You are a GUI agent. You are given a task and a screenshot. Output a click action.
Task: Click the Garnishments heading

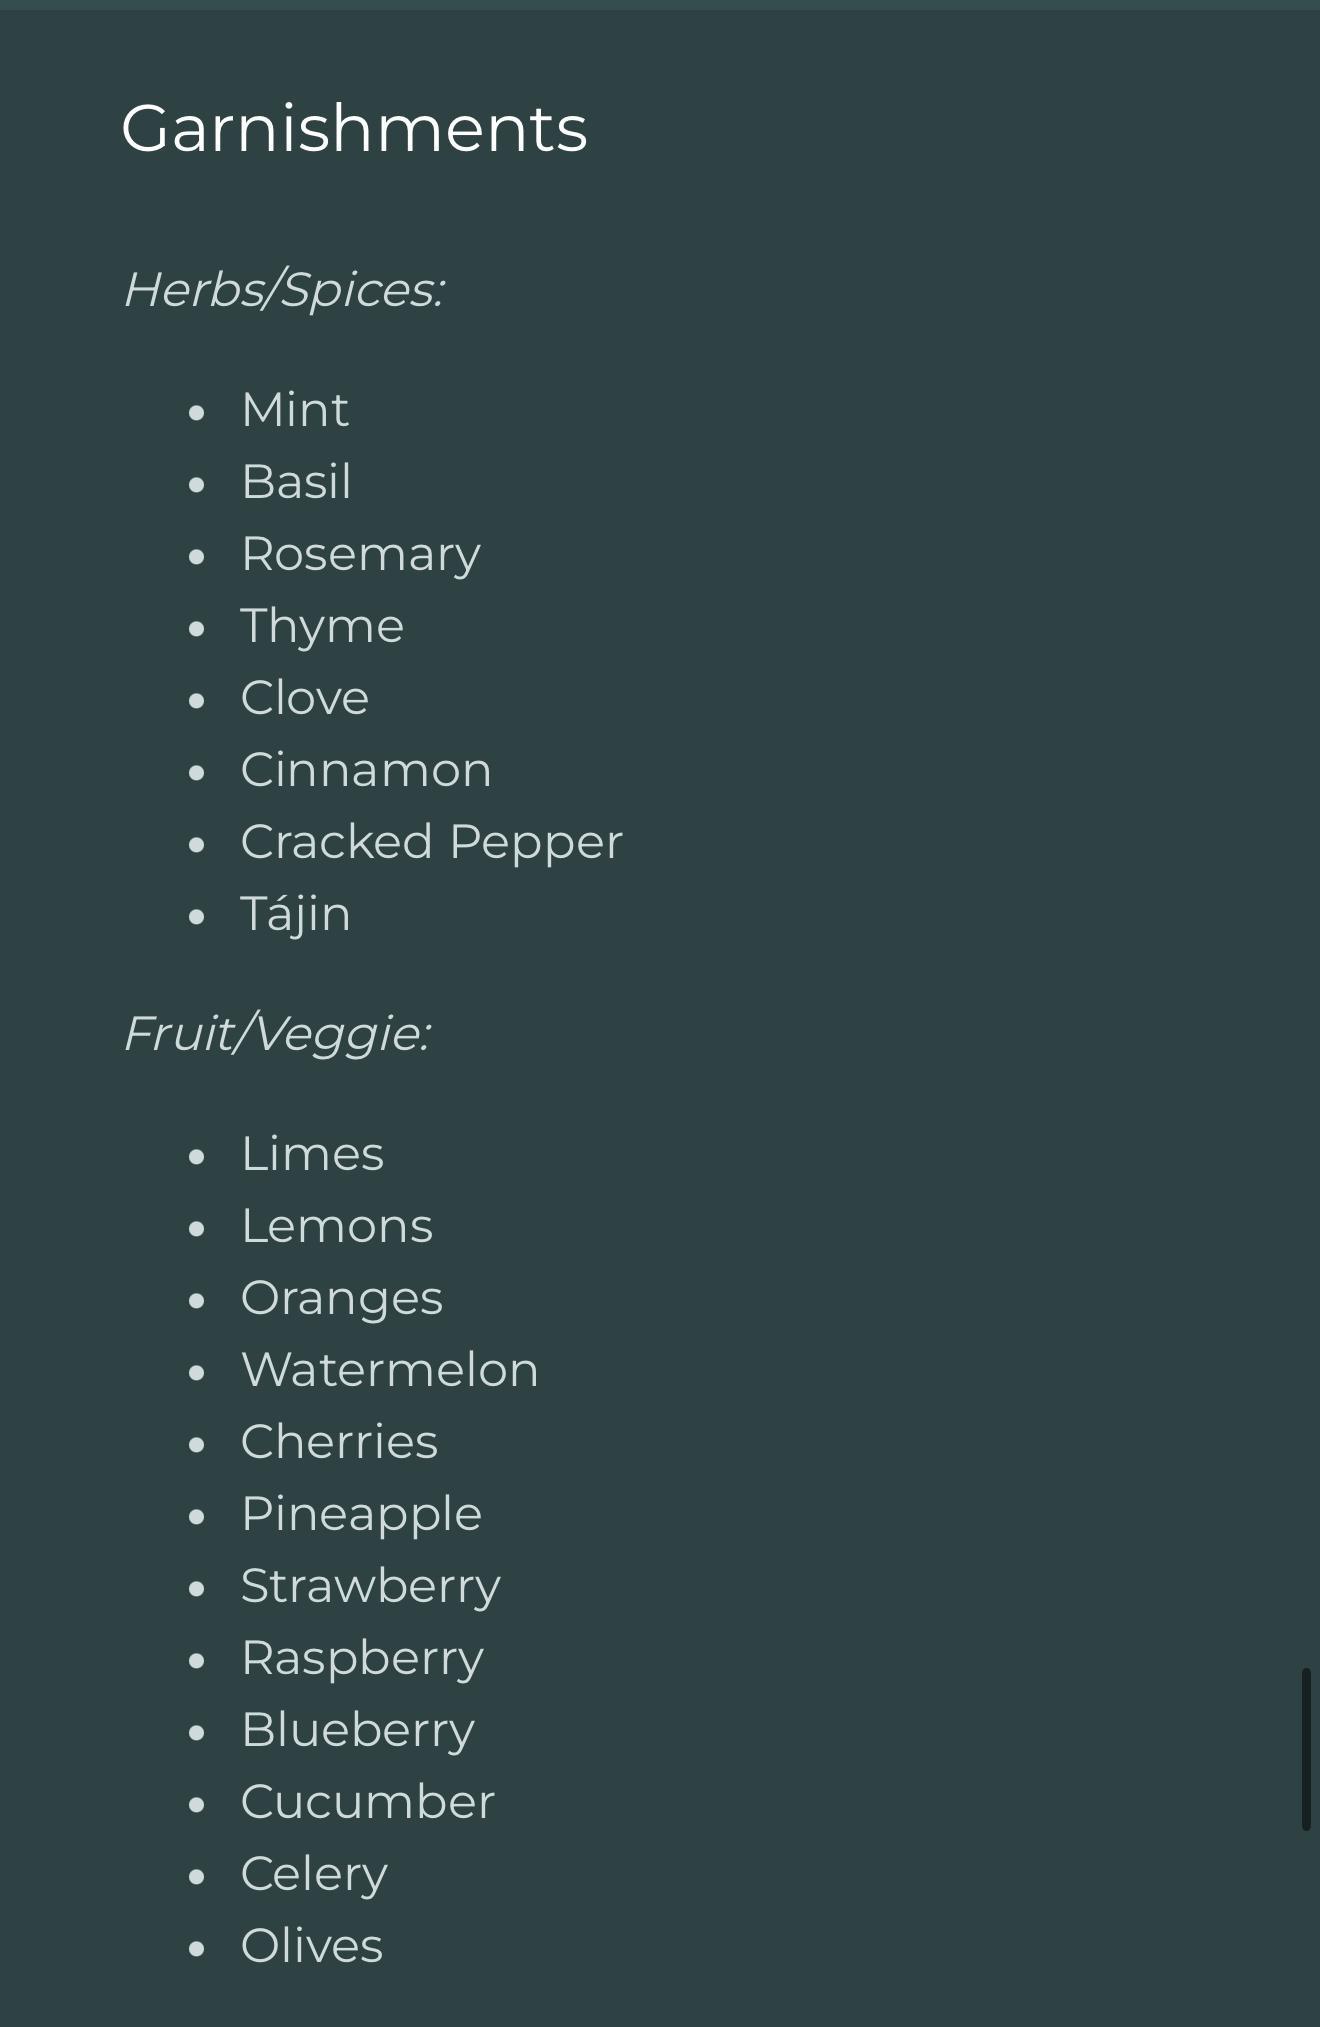pyautogui.click(x=354, y=129)
